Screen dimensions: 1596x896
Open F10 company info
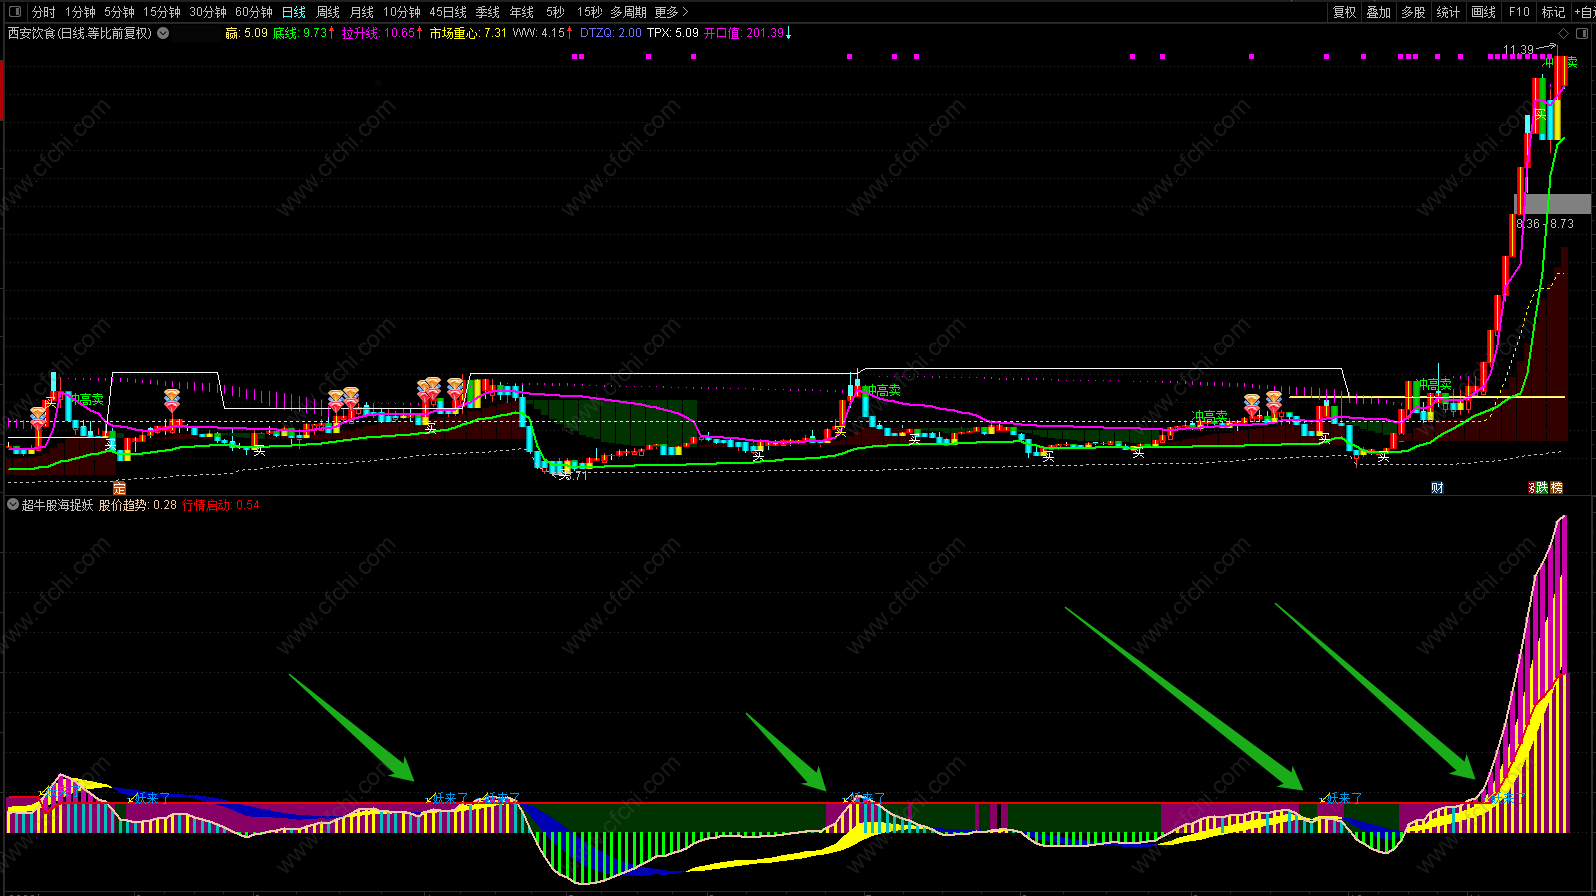(1519, 12)
